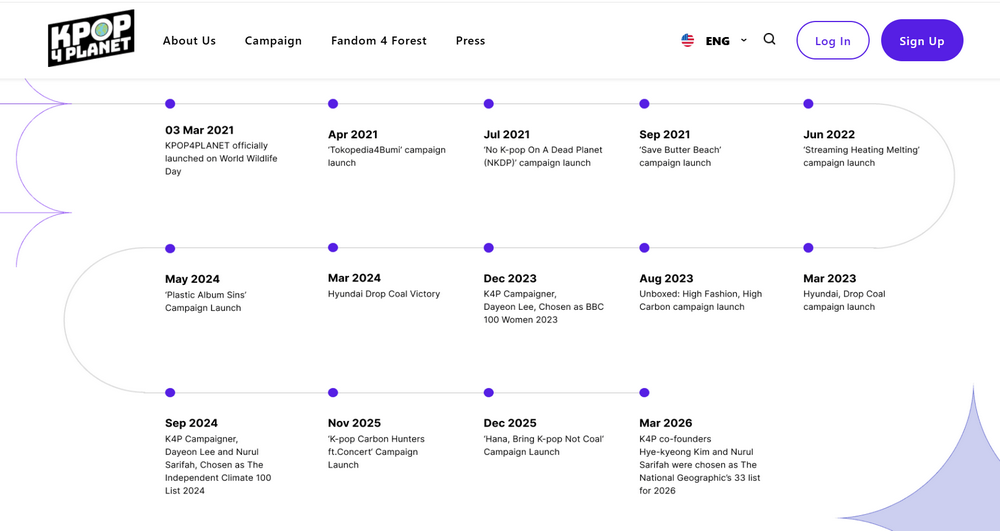1000x531 pixels.
Task: Select the Apr 2021 timeline dot
Action: pyautogui.click(x=333, y=104)
